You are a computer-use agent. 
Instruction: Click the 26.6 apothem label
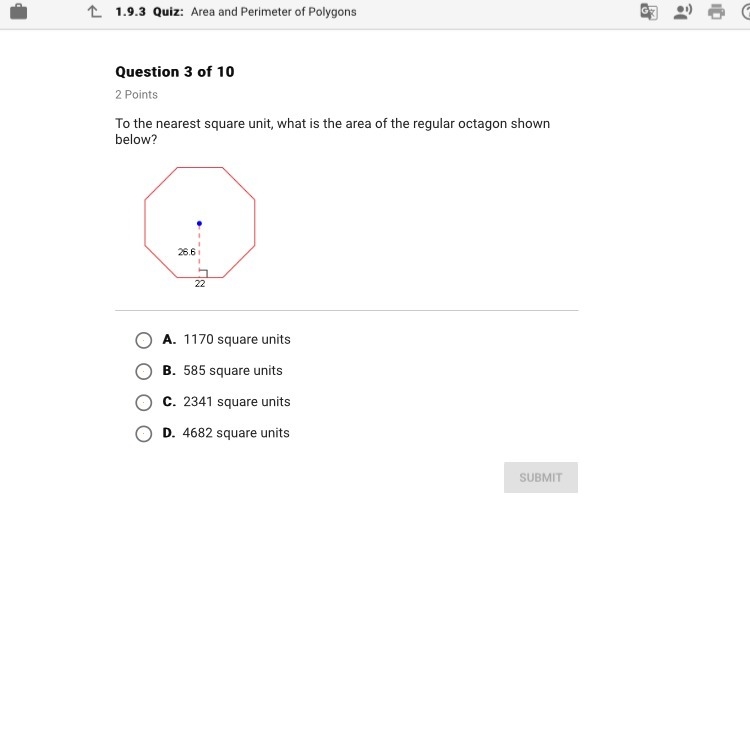coord(187,252)
